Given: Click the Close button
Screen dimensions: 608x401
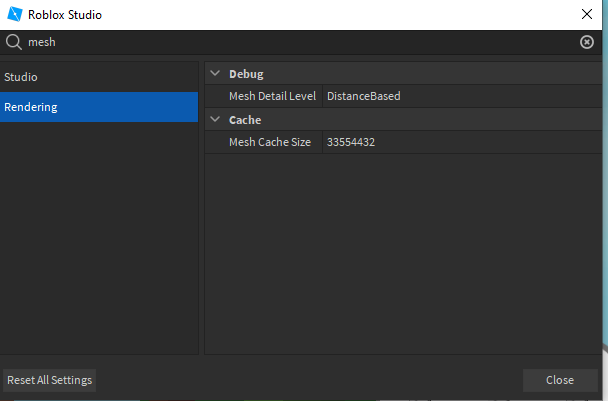Looking at the screenshot, I should click(560, 380).
